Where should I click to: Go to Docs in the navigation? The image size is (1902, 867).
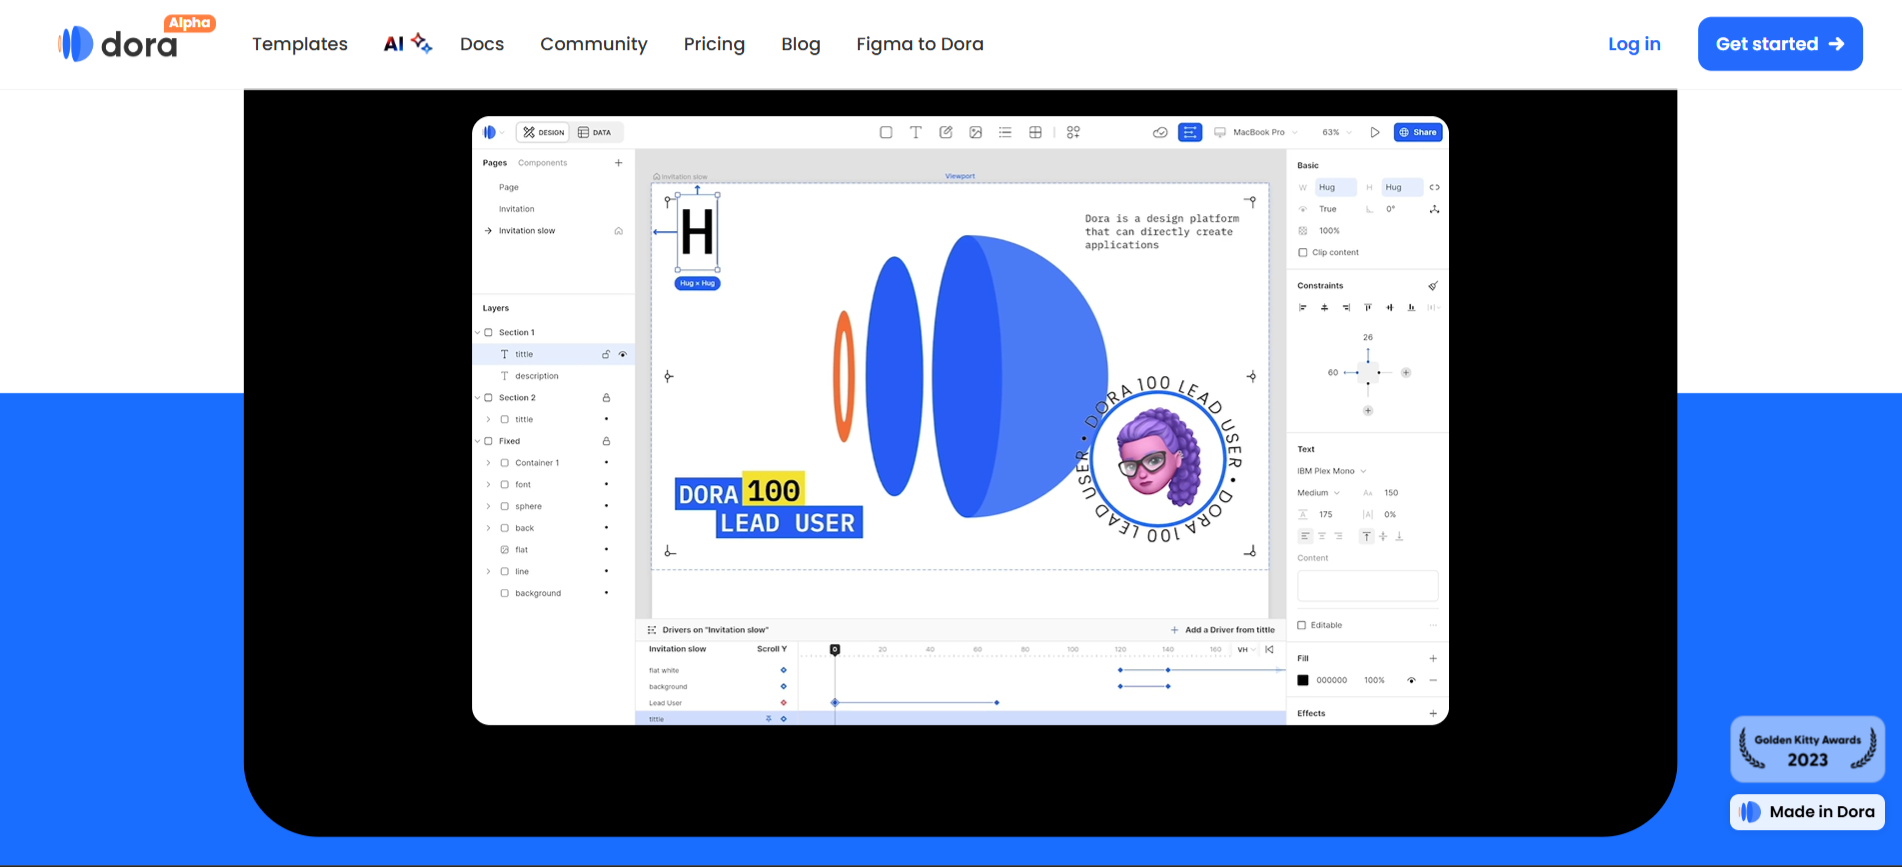(x=482, y=44)
